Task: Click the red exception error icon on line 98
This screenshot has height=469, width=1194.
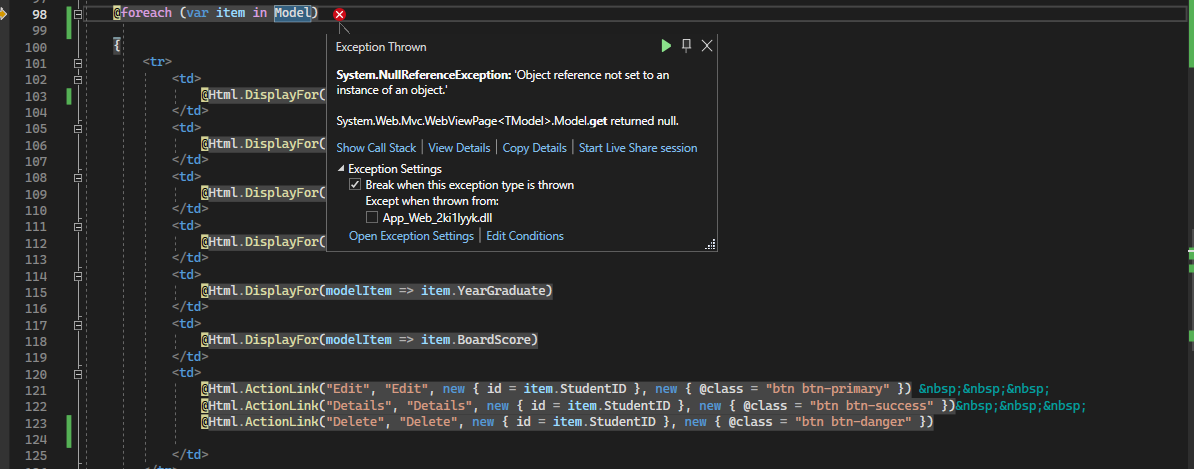Action: tap(340, 14)
